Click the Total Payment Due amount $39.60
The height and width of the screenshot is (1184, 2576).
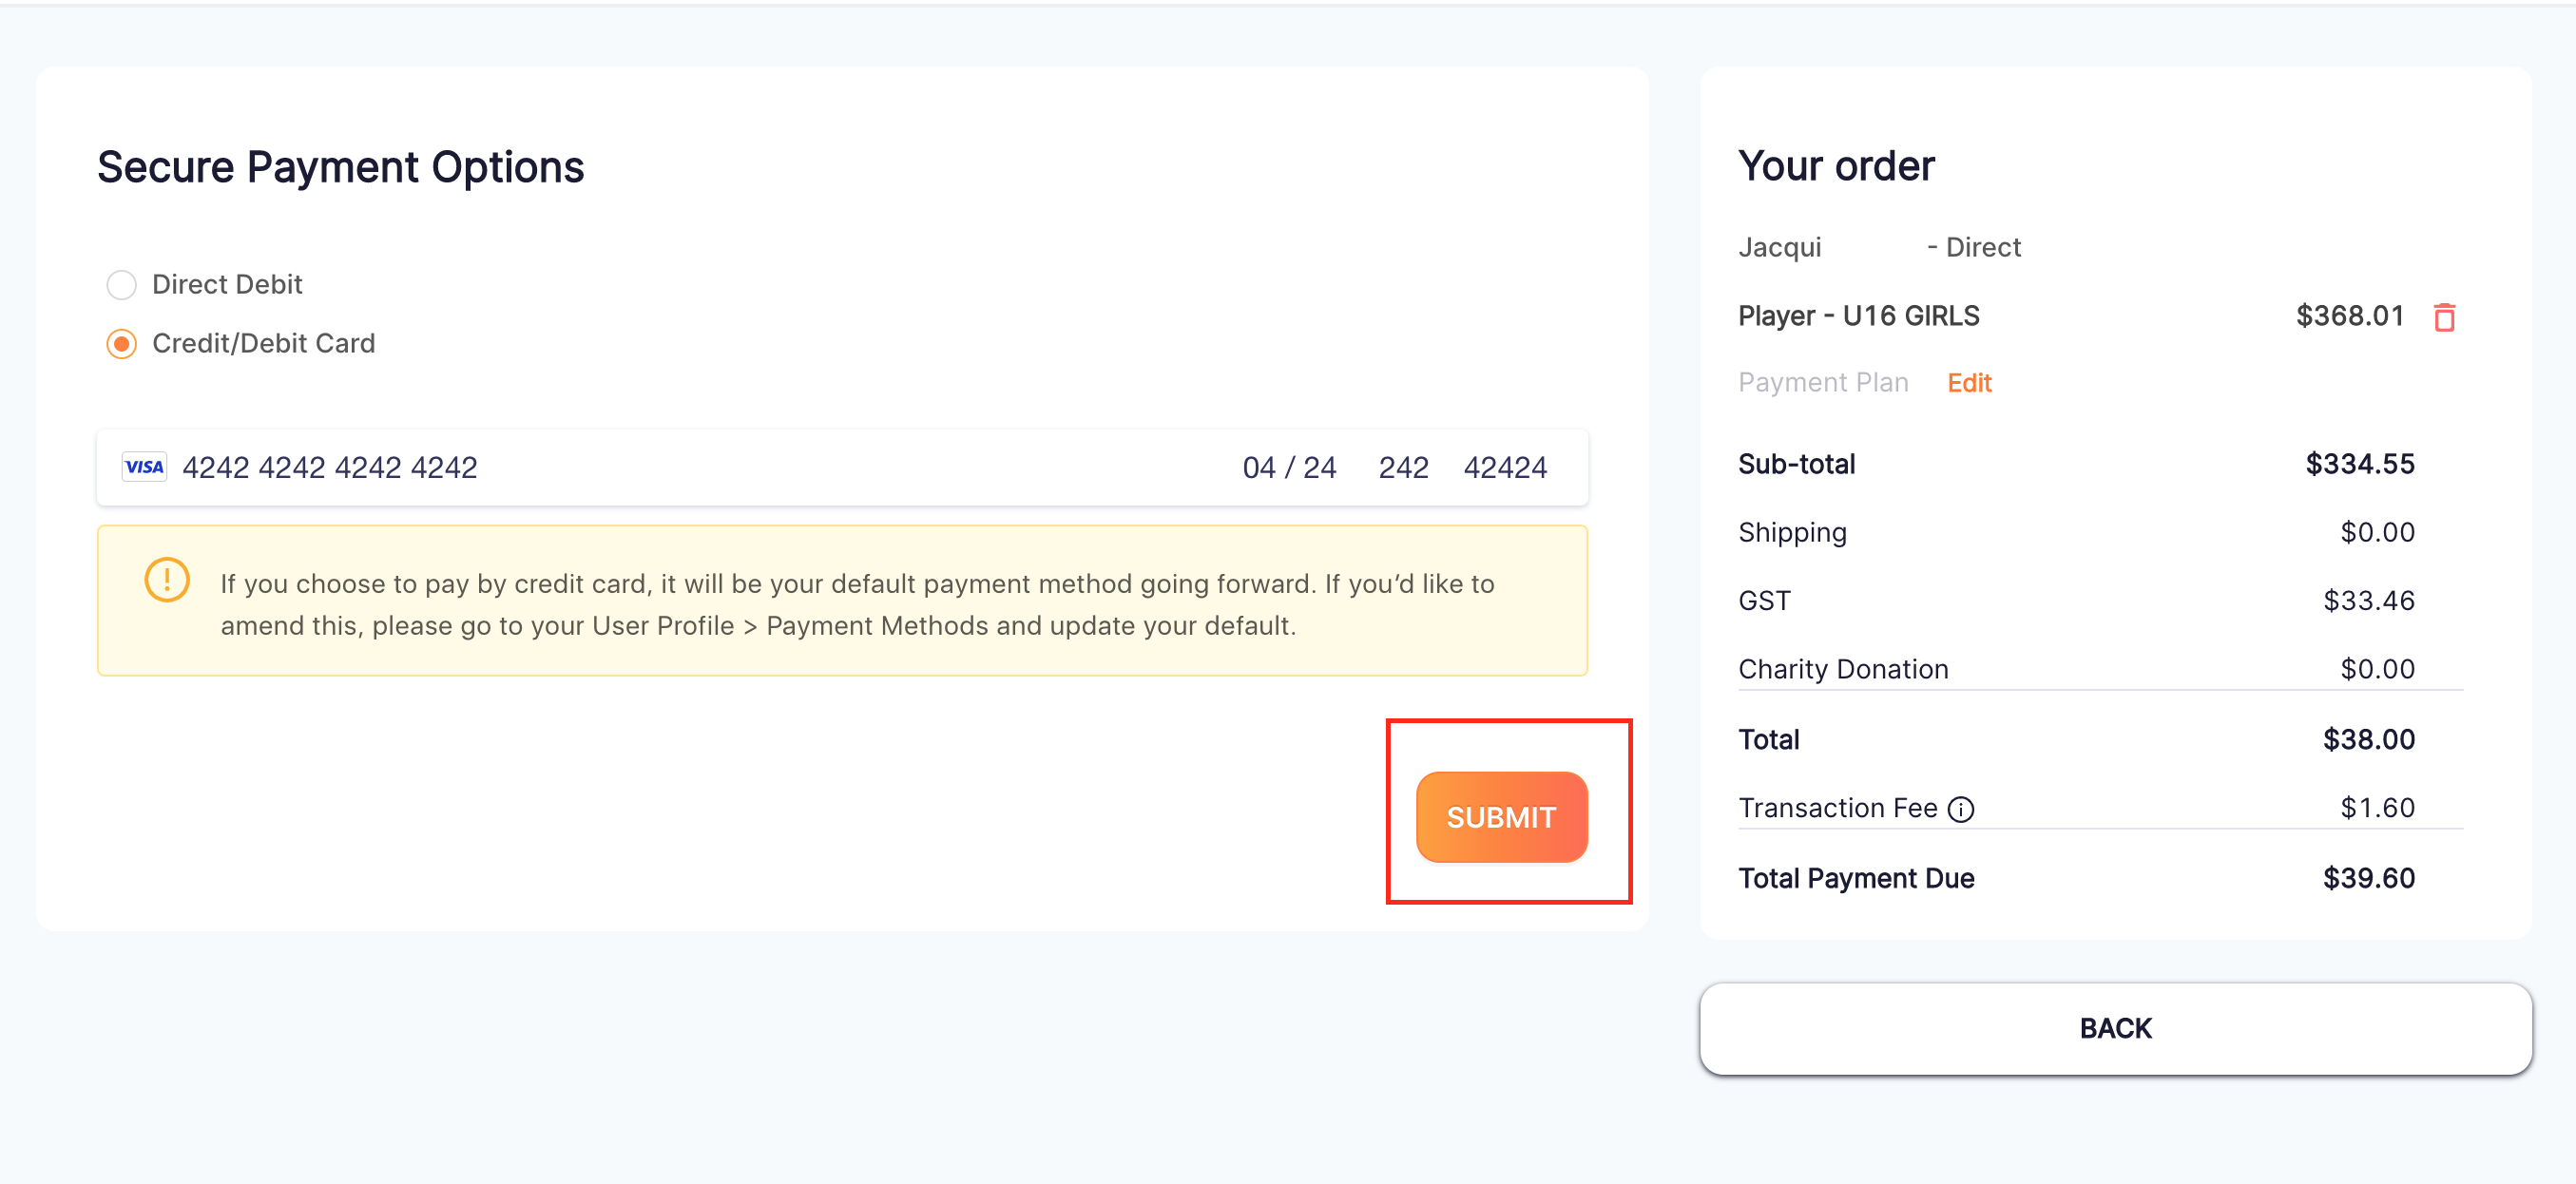[2368, 878]
